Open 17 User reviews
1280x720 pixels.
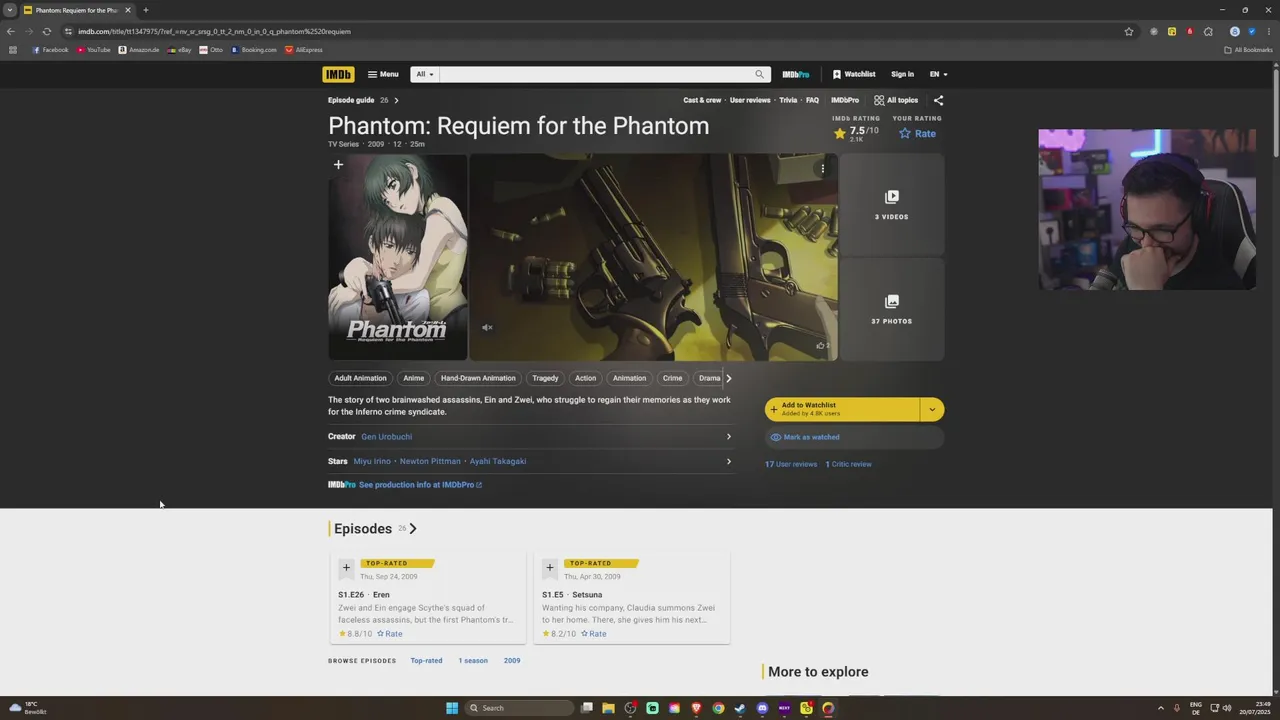click(791, 464)
